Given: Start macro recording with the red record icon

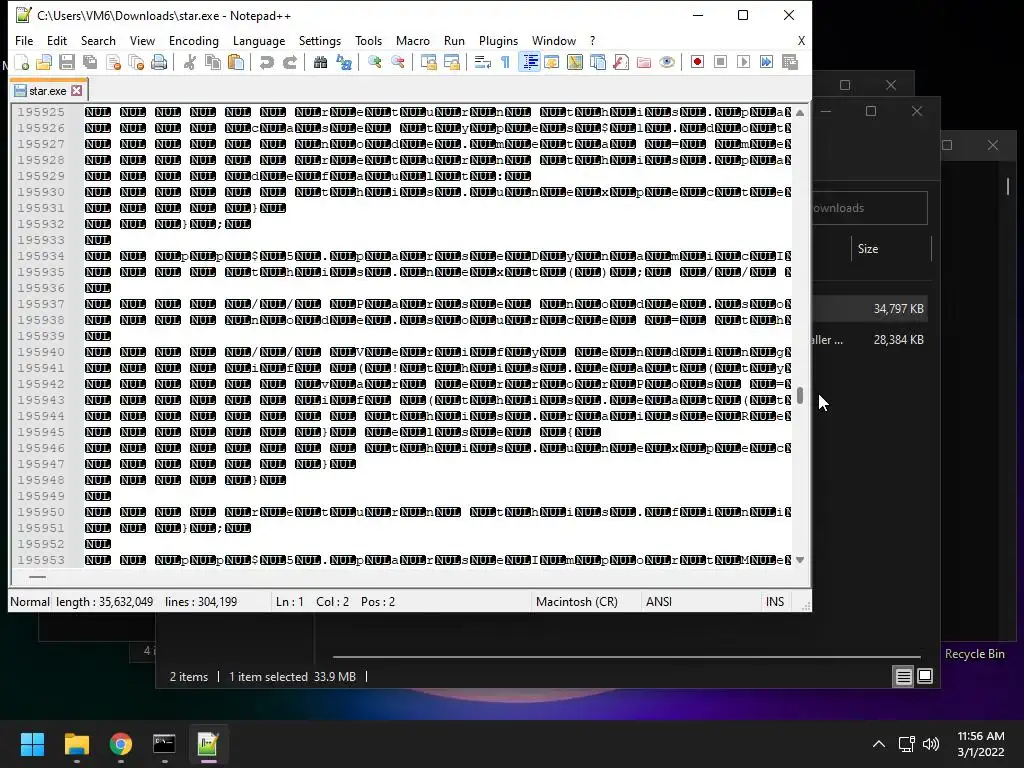Looking at the screenshot, I should 697,62.
